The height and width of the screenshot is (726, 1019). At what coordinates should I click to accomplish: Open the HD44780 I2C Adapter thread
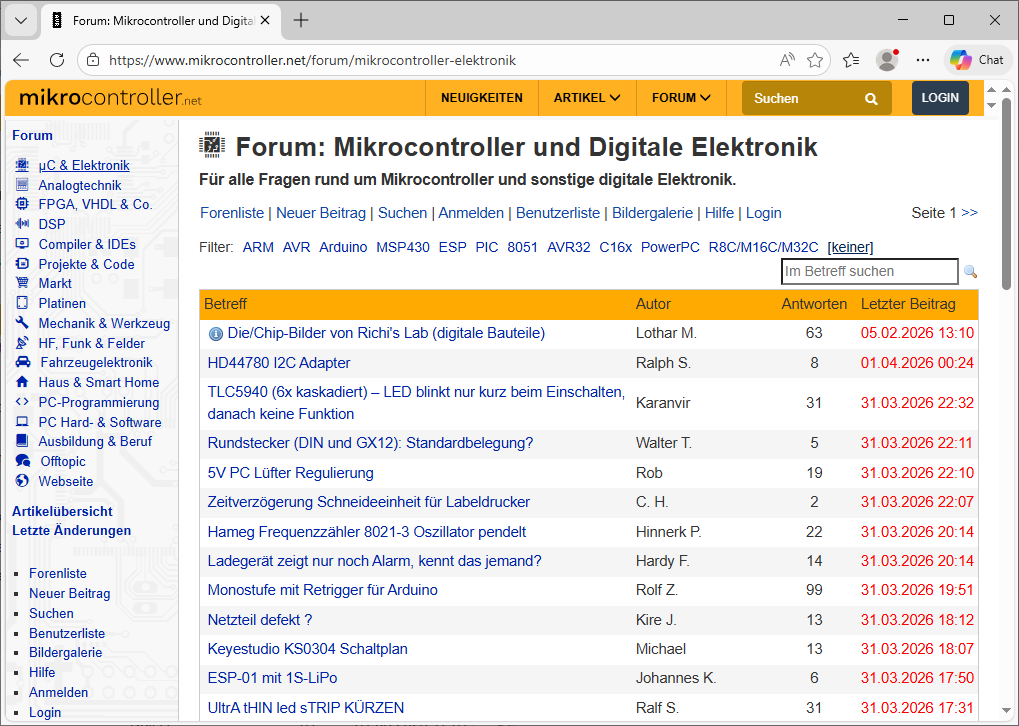(279, 363)
